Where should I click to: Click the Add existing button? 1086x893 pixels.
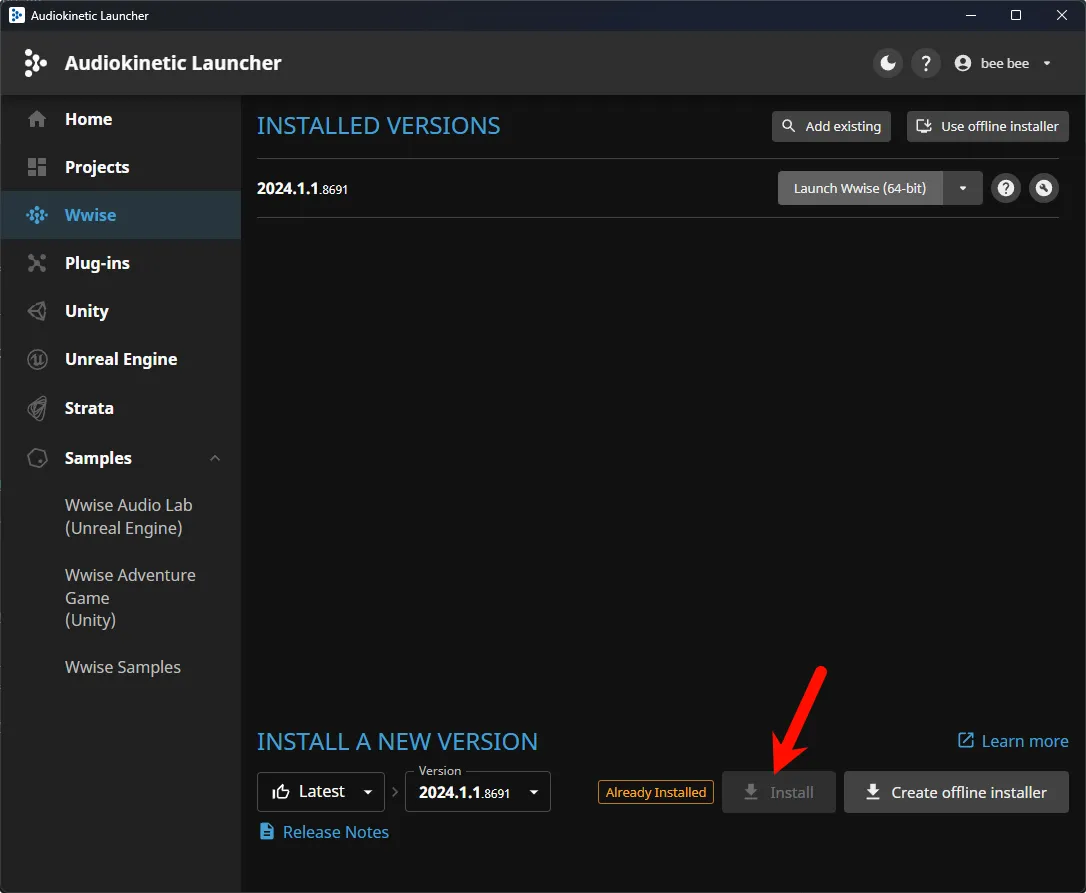point(831,126)
